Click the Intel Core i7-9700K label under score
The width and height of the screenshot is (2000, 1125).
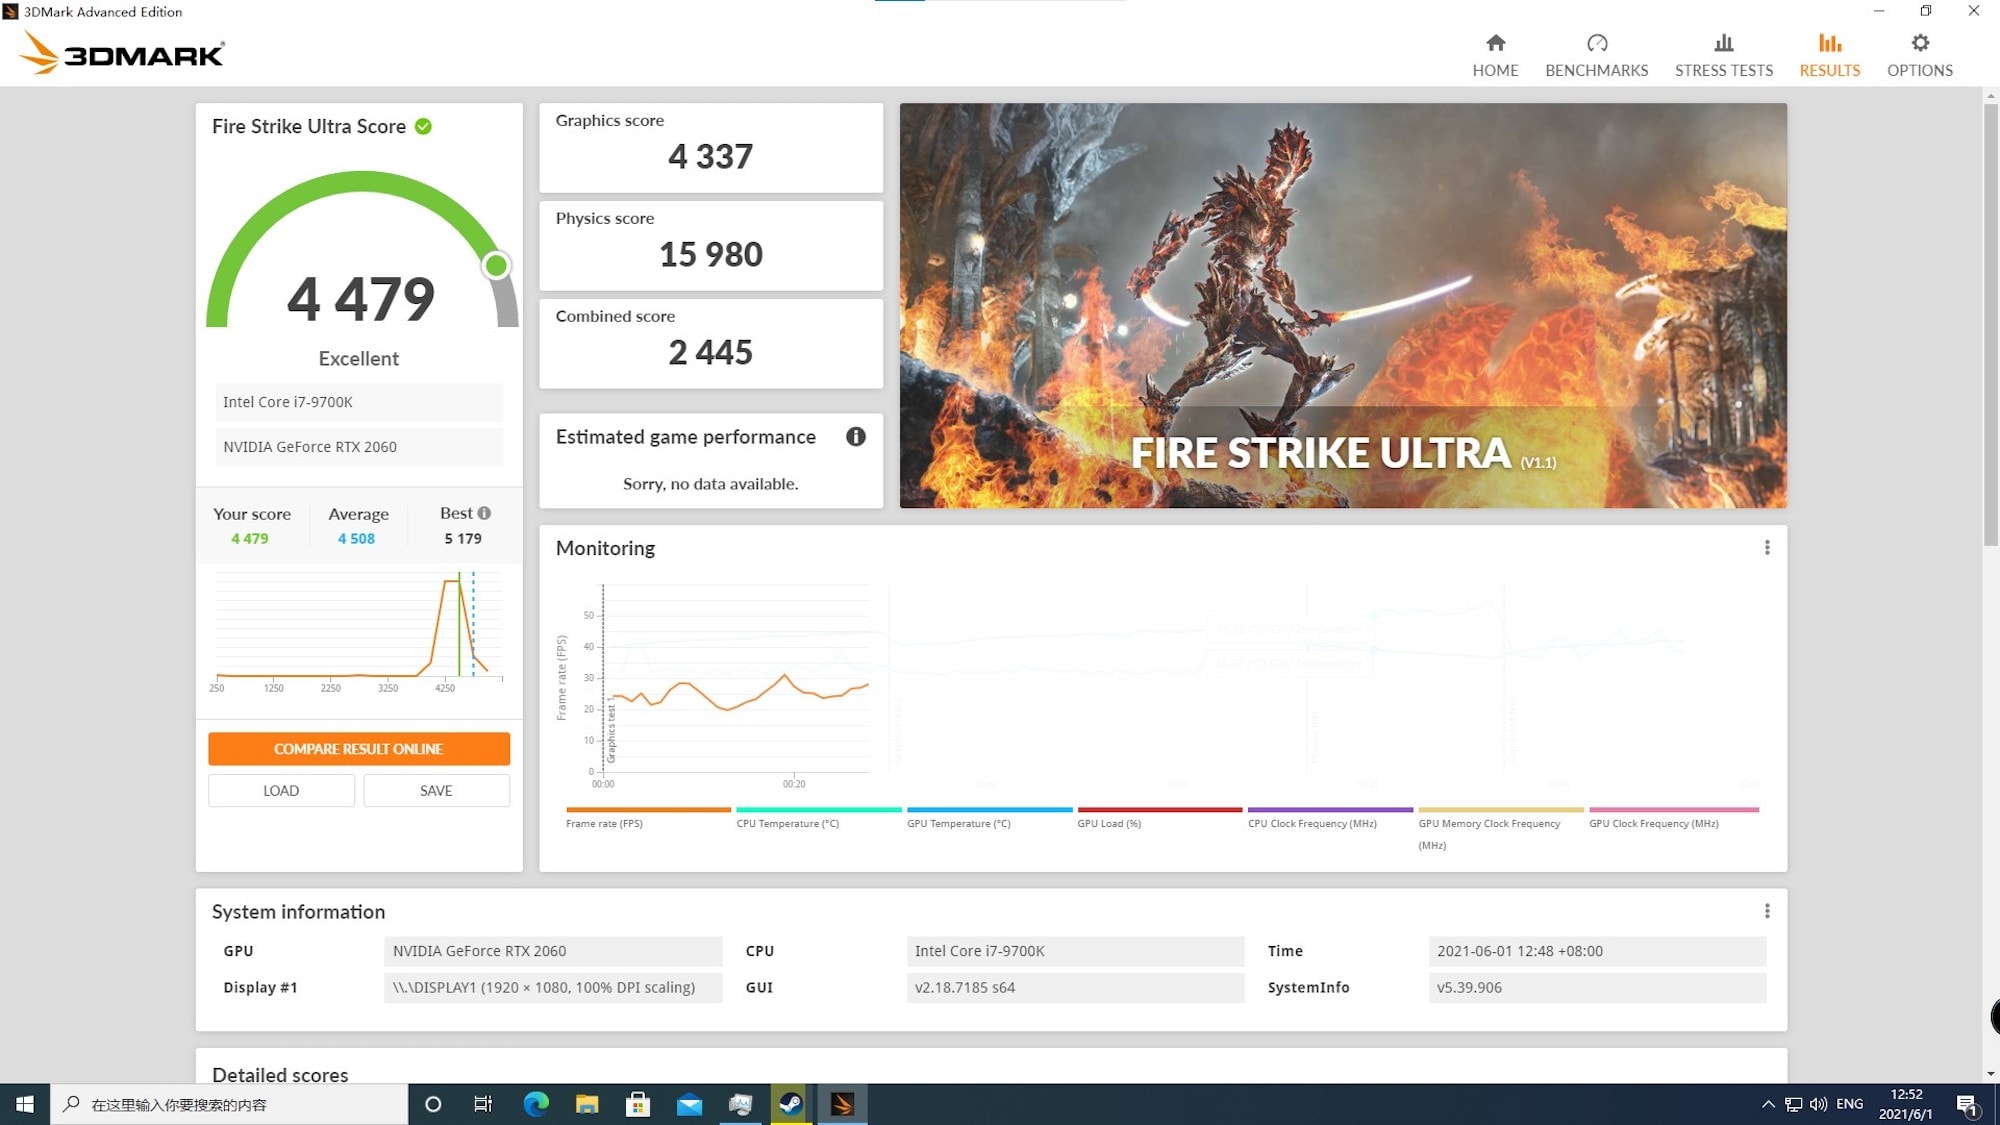(x=358, y=402)
